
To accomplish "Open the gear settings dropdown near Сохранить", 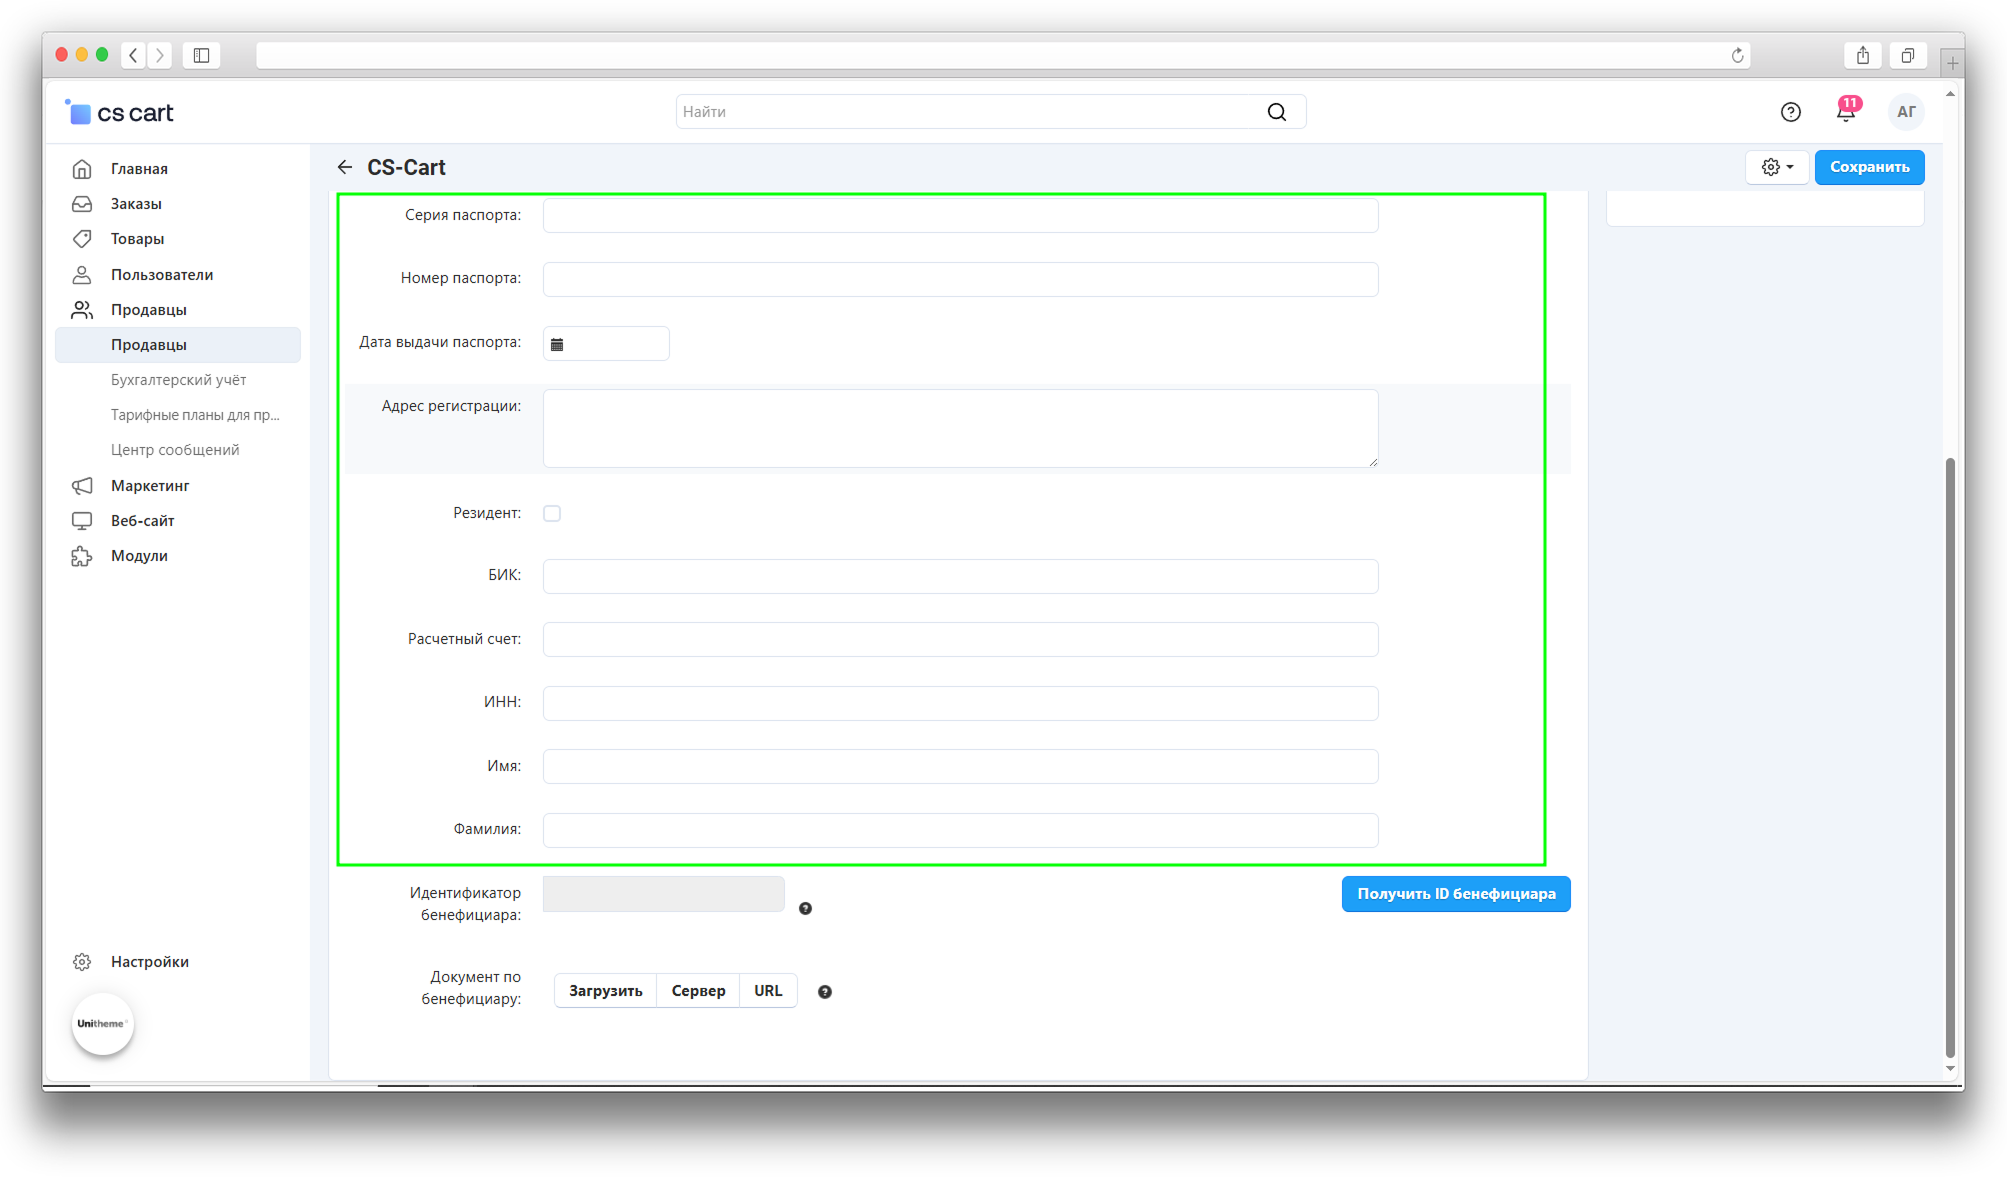I will point(1776,167).
